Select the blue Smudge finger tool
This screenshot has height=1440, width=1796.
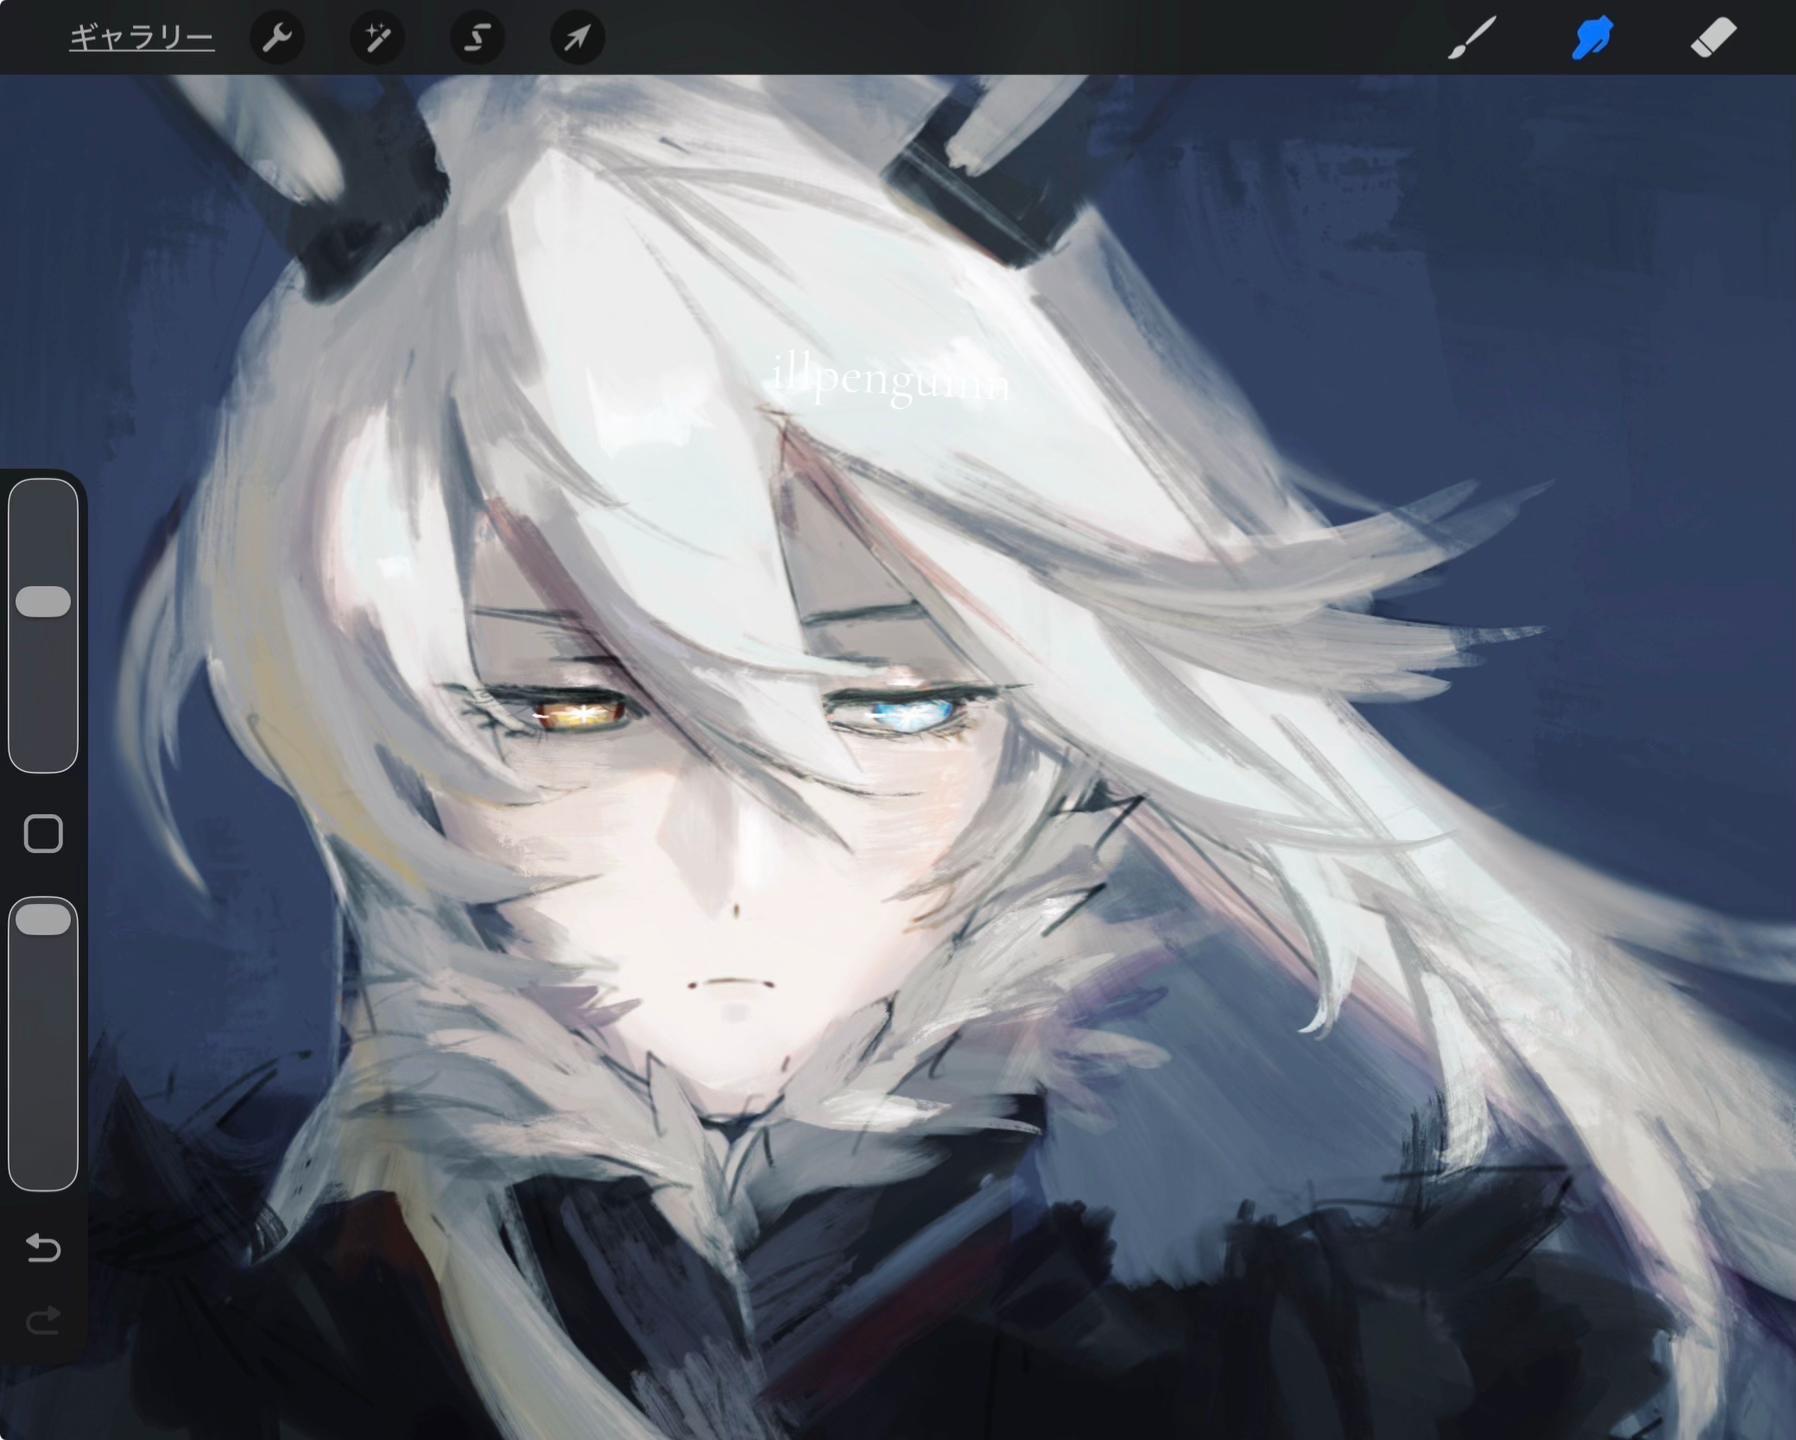click(x=1592, y=38)
